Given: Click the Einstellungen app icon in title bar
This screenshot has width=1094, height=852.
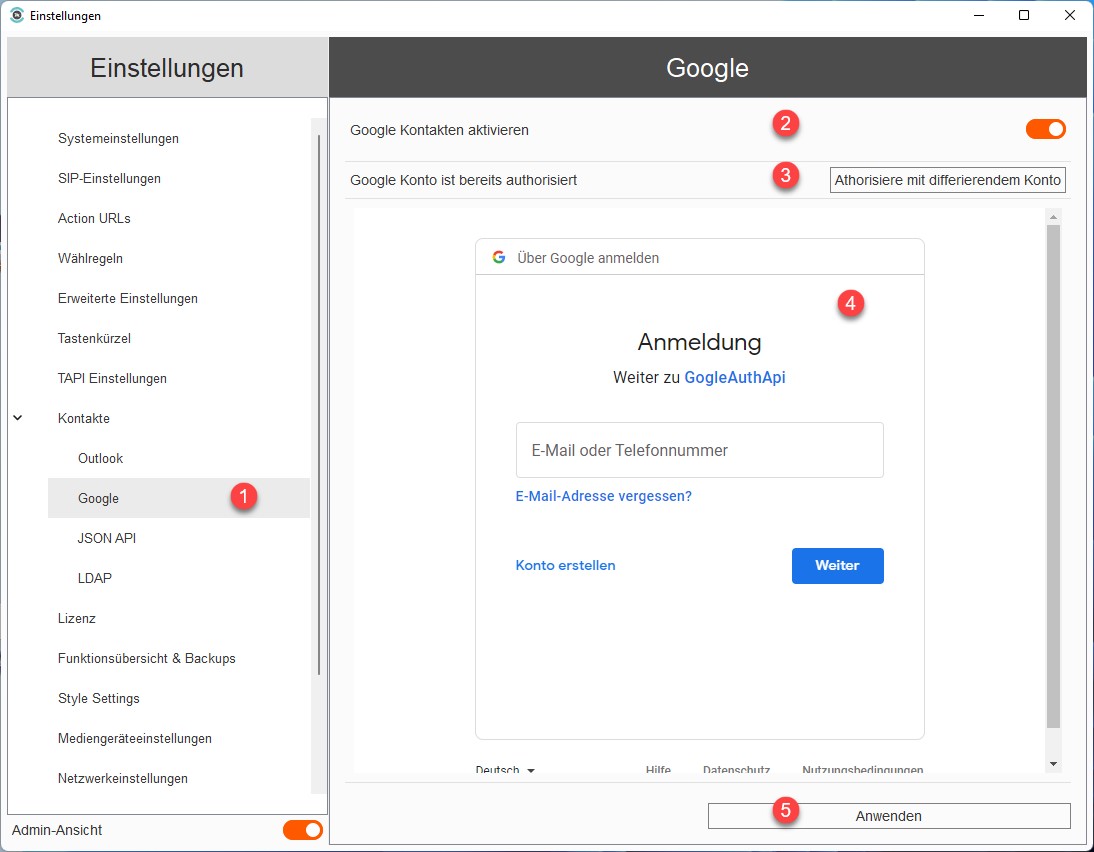Looking at the screenshot, I should [17, 15].
